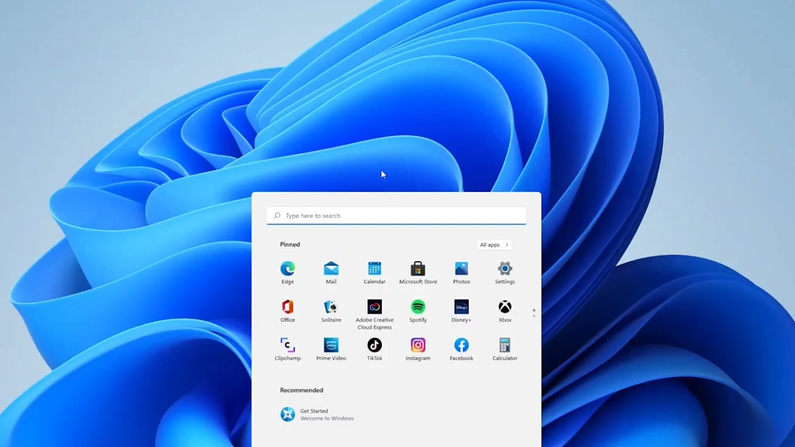
Task: Expand the All apps list
Action: (x=494, y=245)
